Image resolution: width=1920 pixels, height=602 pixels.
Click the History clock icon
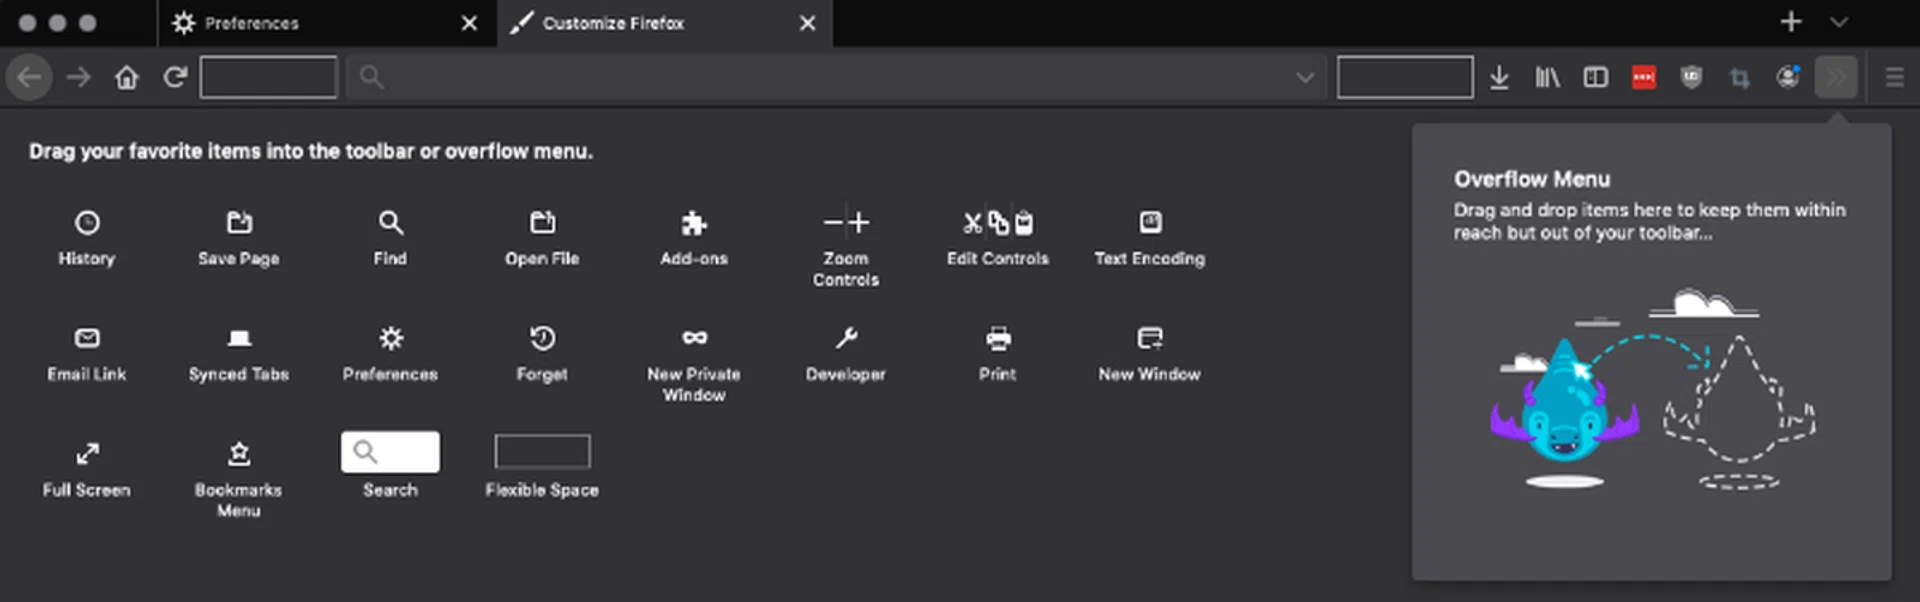click(87, 223)
